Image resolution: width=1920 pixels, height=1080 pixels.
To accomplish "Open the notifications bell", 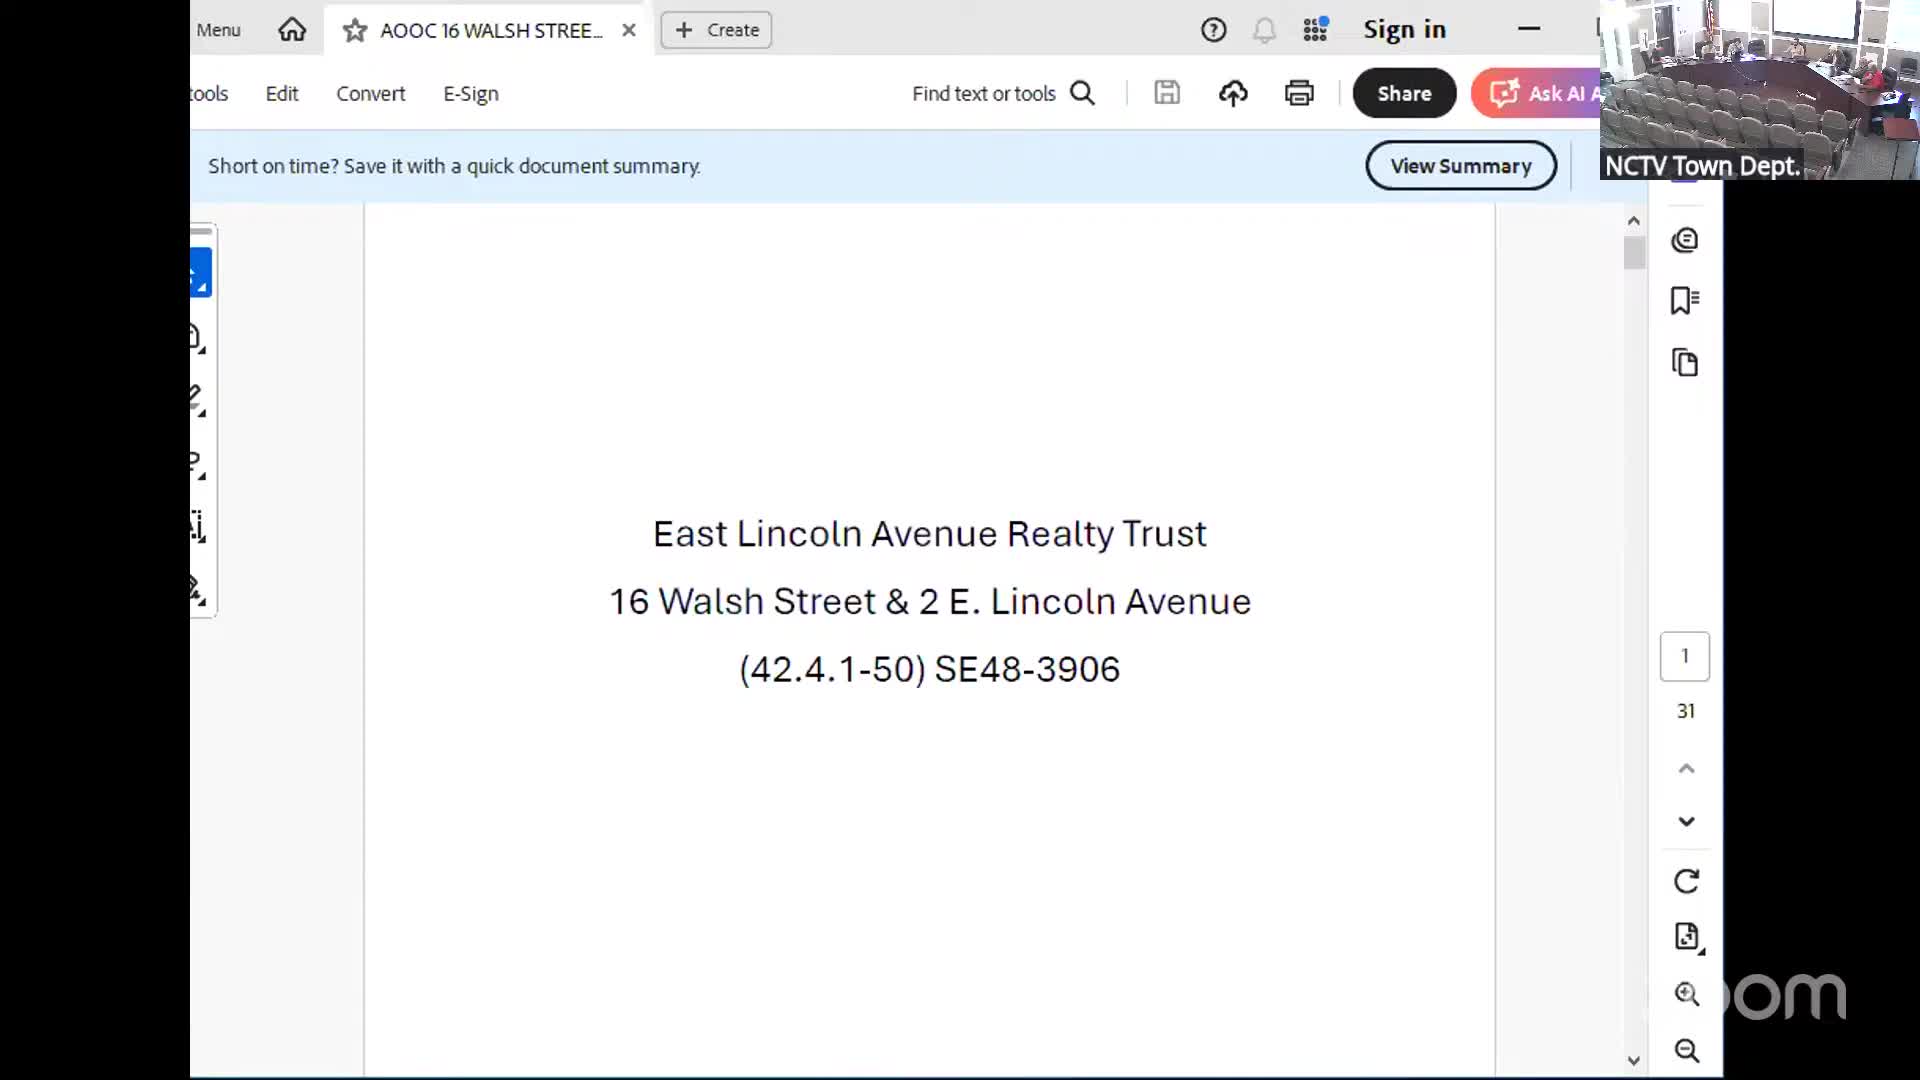I will [x=1264, y=30].
